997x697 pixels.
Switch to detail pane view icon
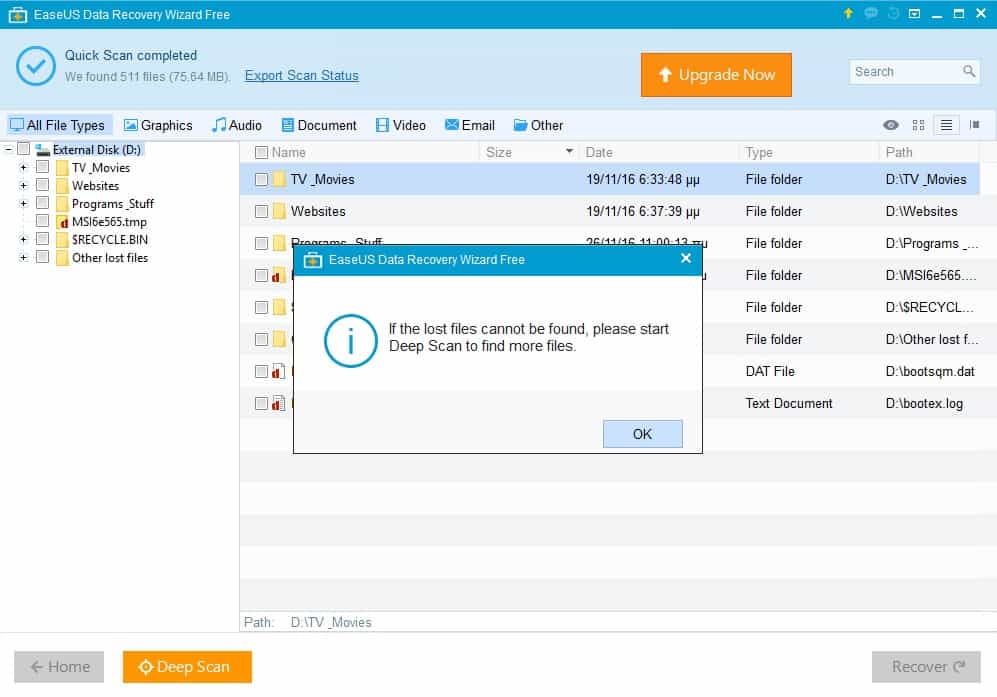pyautogui.click(x=974, y=125)
